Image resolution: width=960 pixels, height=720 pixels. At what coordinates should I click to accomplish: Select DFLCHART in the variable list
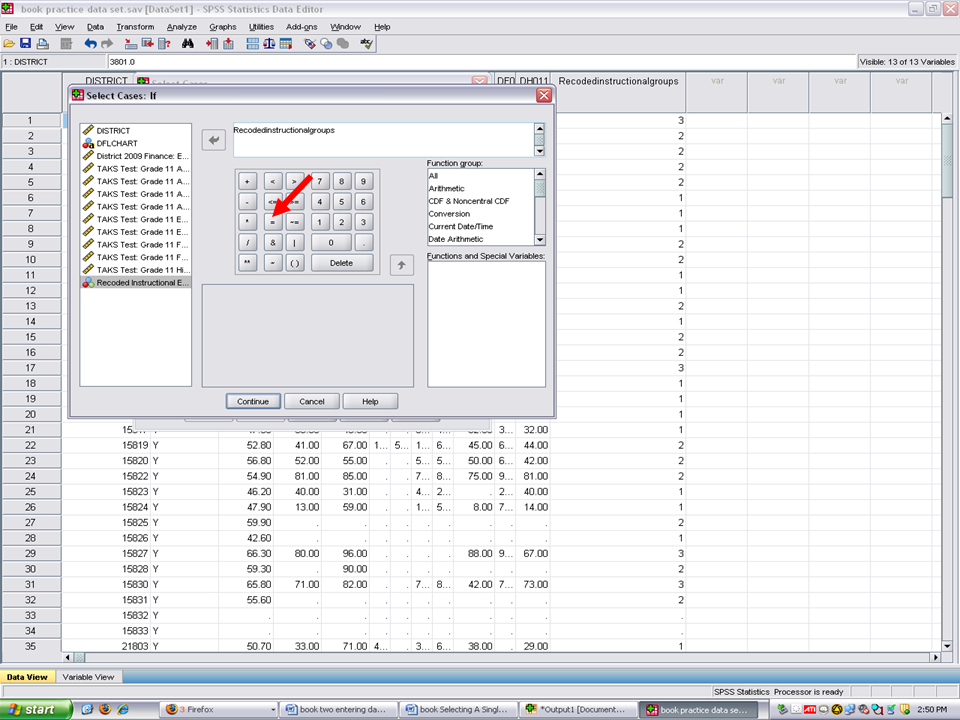click(117, 143)
